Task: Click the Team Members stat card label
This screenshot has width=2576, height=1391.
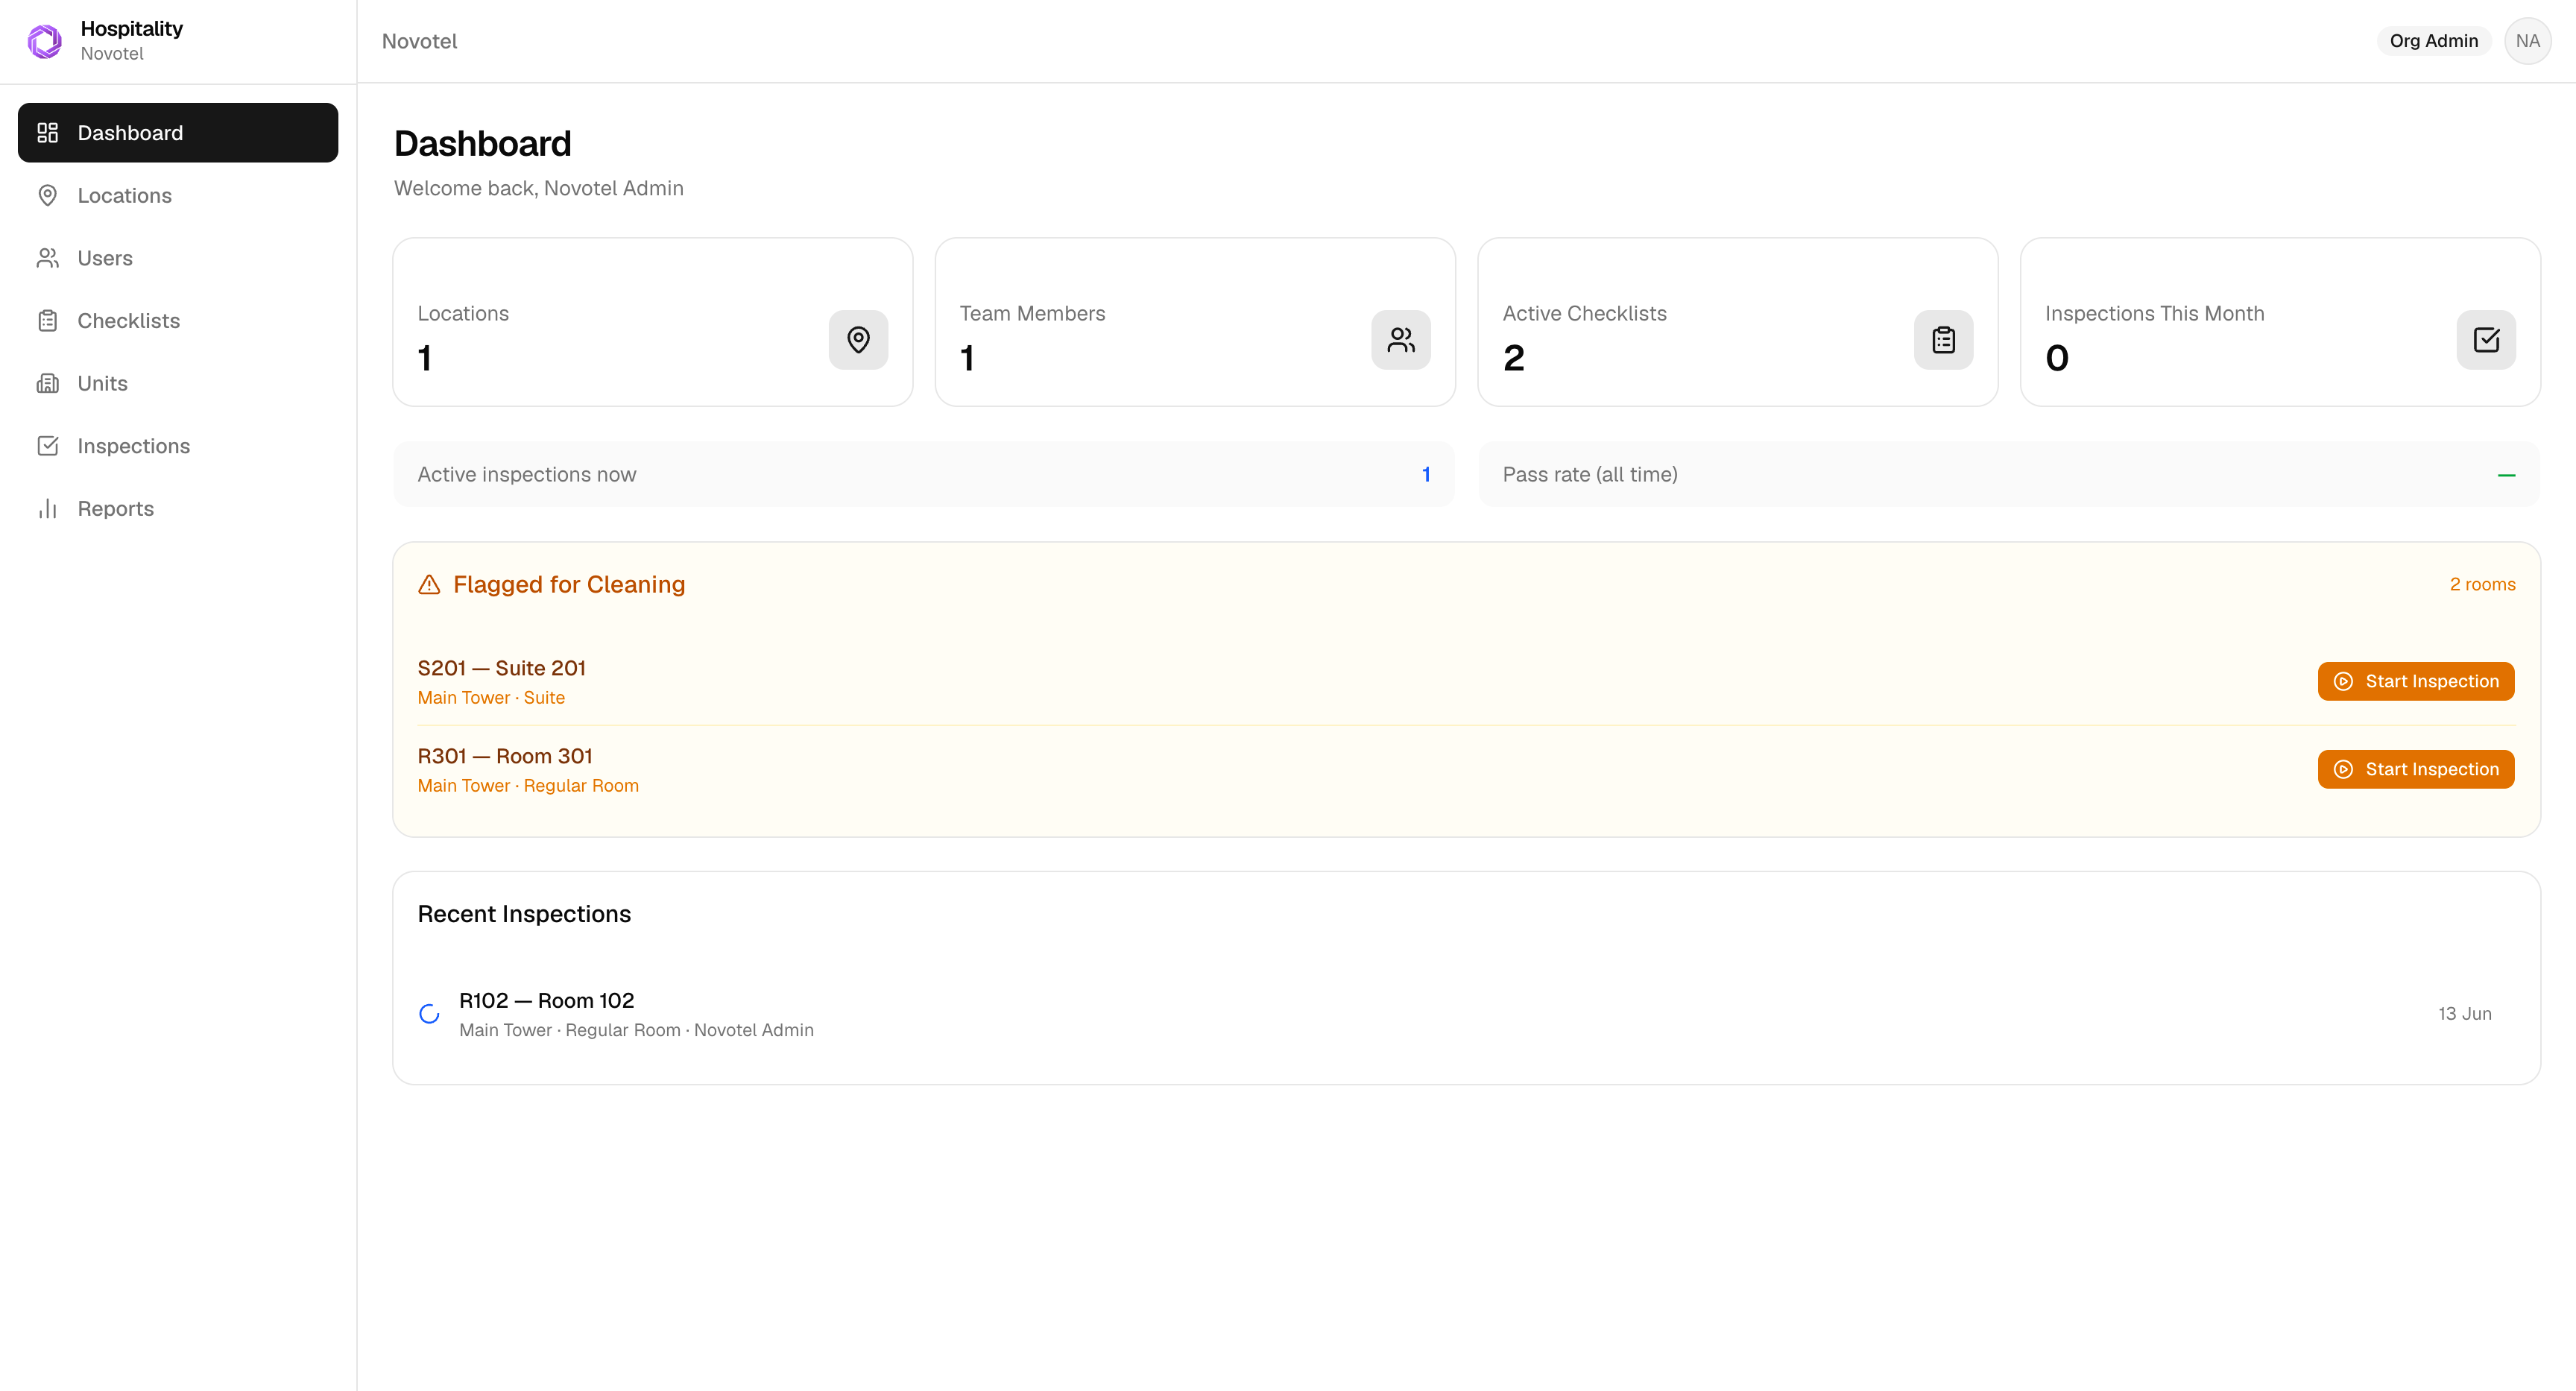Action: pos(1032,314)
